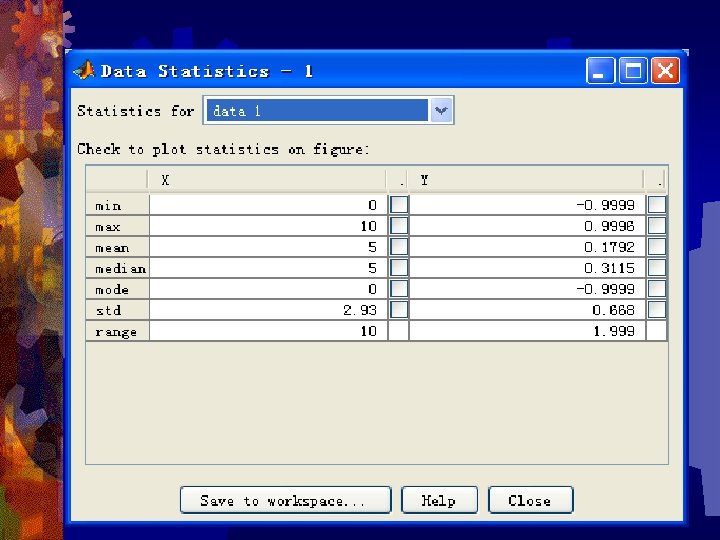Viewport: 720px width, 540px height.
Task: Check the X std plot checkbox
Action: pos(399,310)
